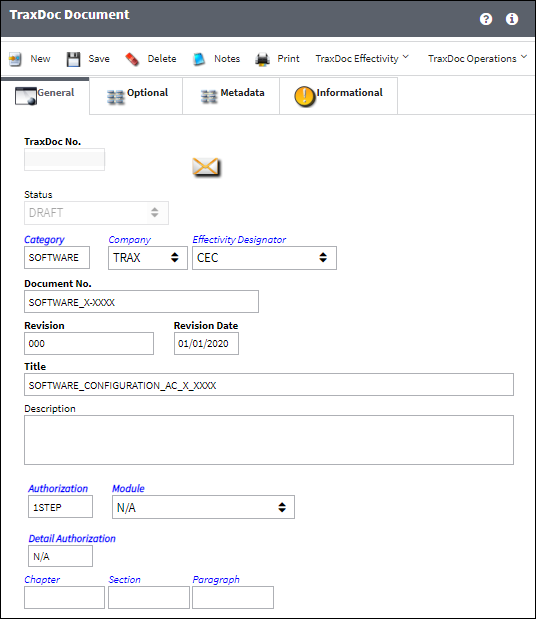Click the Revision Date field
Viewport: 536px width, 619px height.
pyautogui.click(x=206, y=343)
